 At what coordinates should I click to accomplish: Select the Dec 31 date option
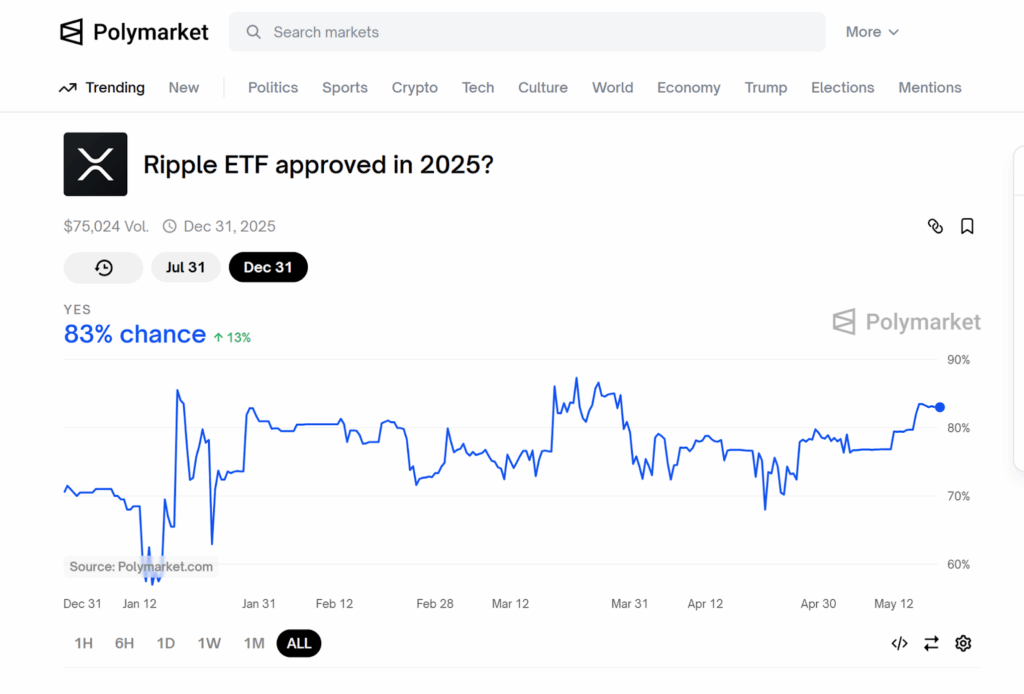268,267
